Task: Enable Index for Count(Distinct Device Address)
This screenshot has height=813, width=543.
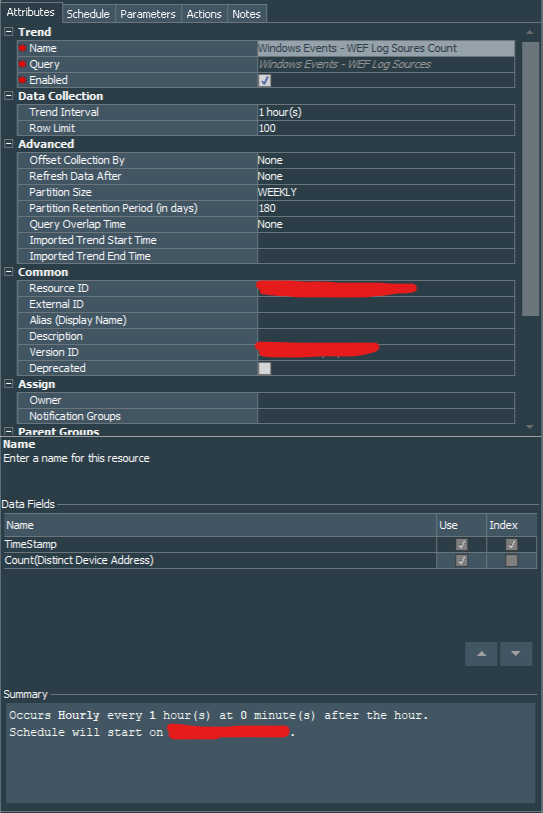Action: [x=511, y=560]
